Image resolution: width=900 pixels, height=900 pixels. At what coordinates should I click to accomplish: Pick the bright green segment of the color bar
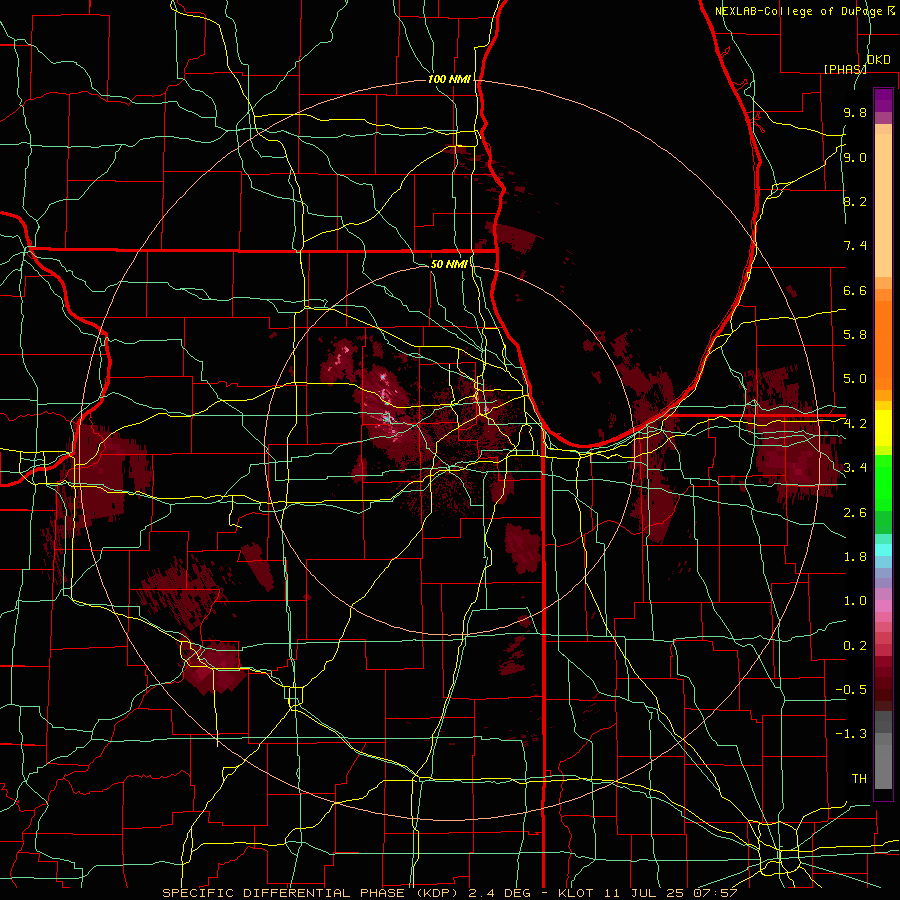click(x=883, y=482)
